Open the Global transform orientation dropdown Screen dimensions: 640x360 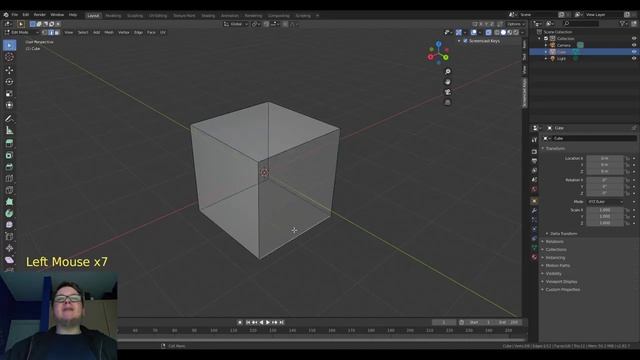pyautogui.click(x=236, y=24)
